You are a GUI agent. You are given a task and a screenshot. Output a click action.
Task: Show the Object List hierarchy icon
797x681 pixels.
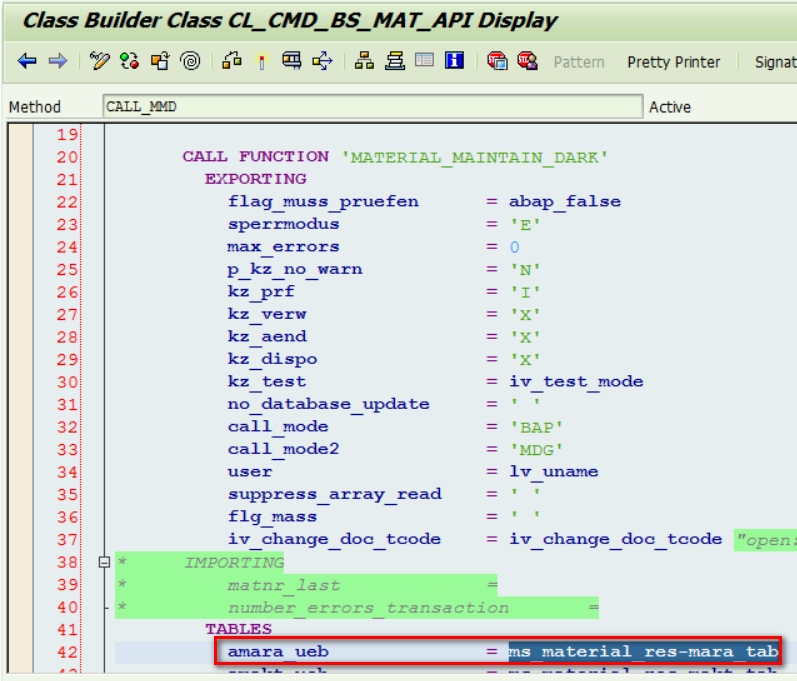tap(364, 61)
